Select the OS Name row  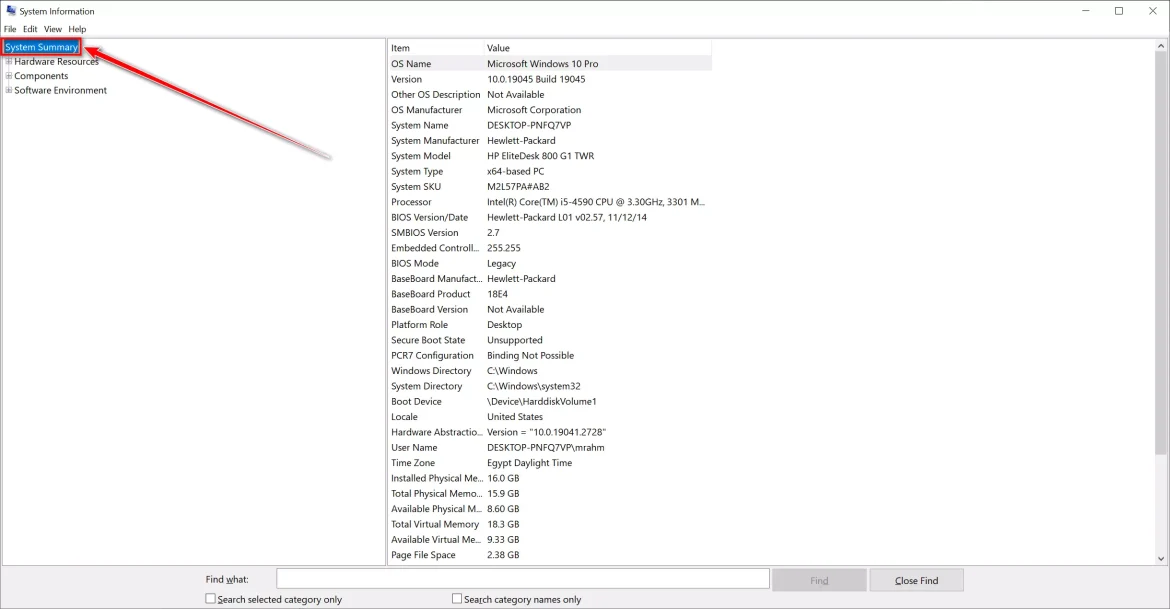550,63
